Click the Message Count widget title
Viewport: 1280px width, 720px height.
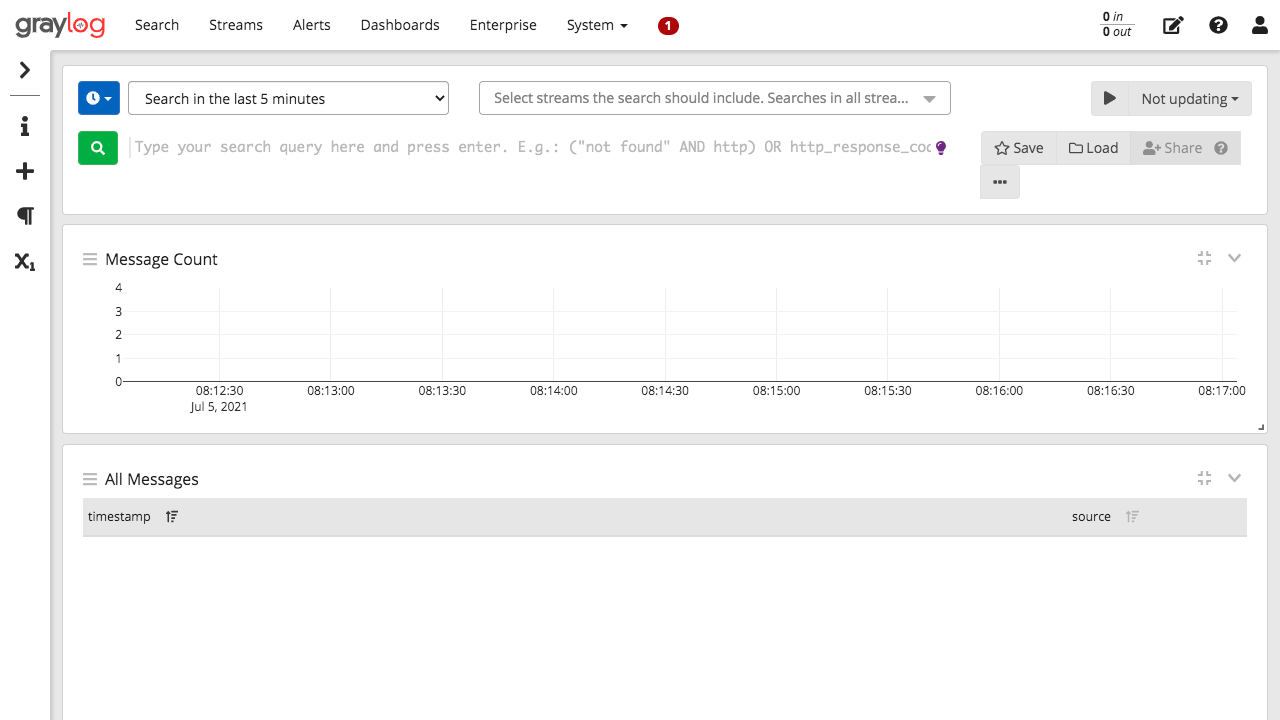[161, 259]
